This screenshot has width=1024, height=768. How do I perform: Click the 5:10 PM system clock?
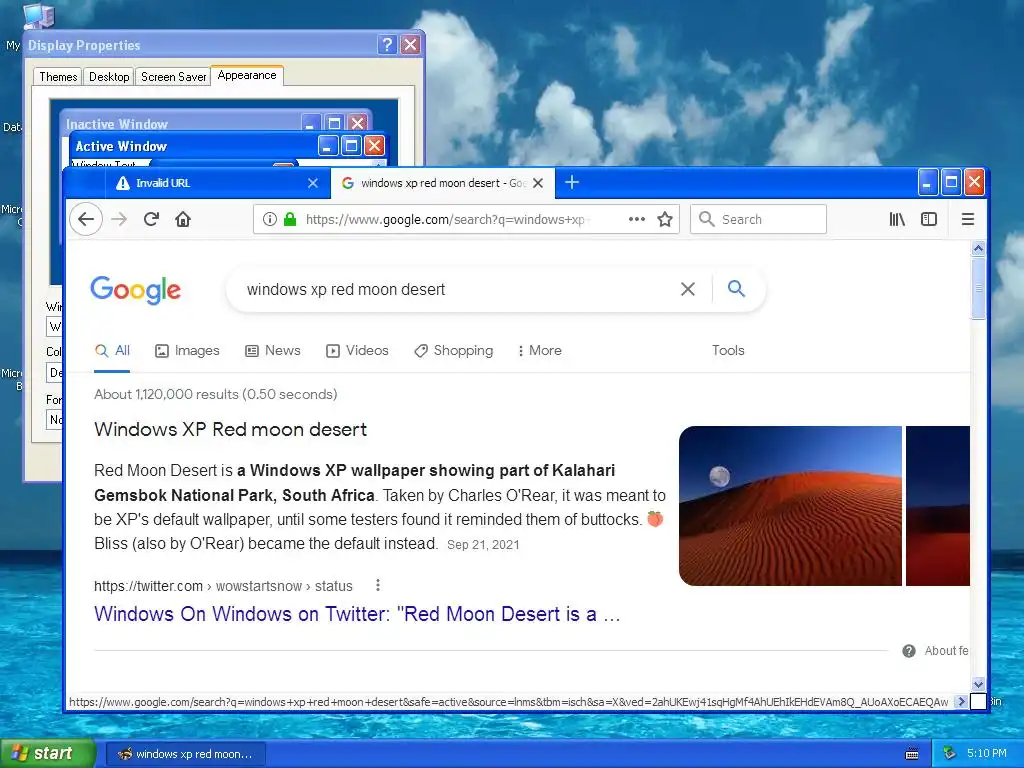click(986, 753)
